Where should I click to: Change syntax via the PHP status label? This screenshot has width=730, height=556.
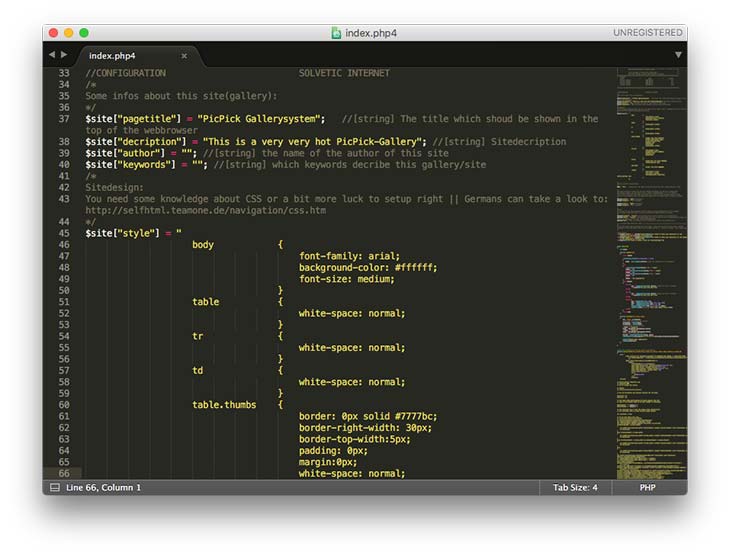(648, 488)
